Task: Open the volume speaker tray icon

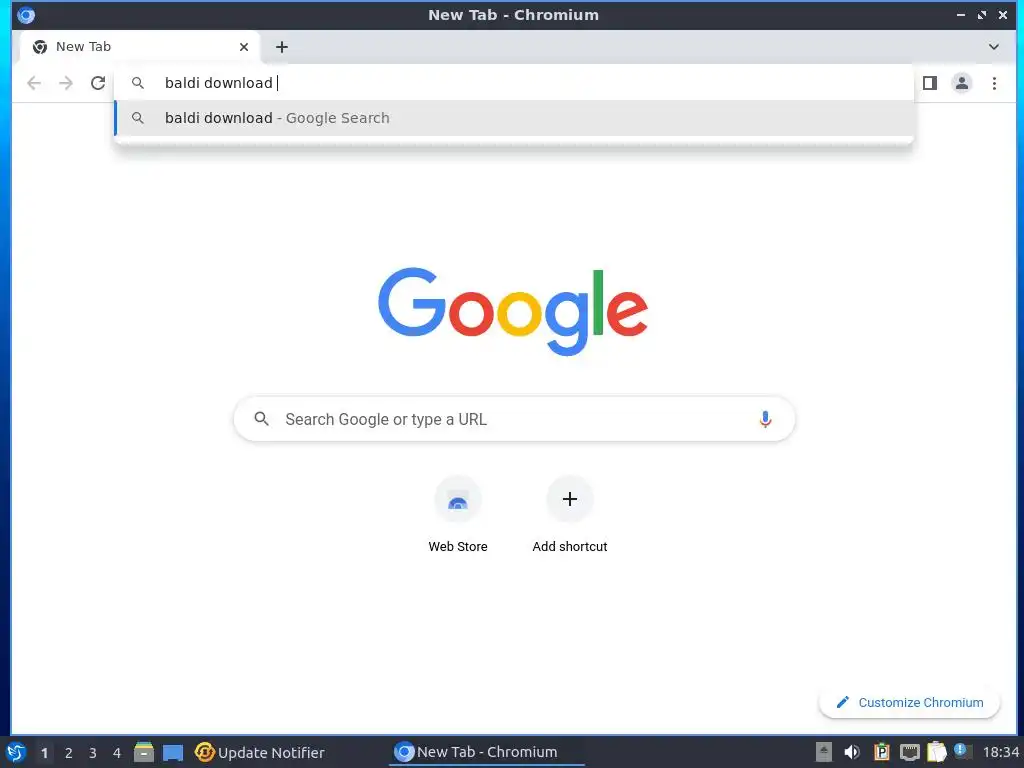Action: coord(852,752)
